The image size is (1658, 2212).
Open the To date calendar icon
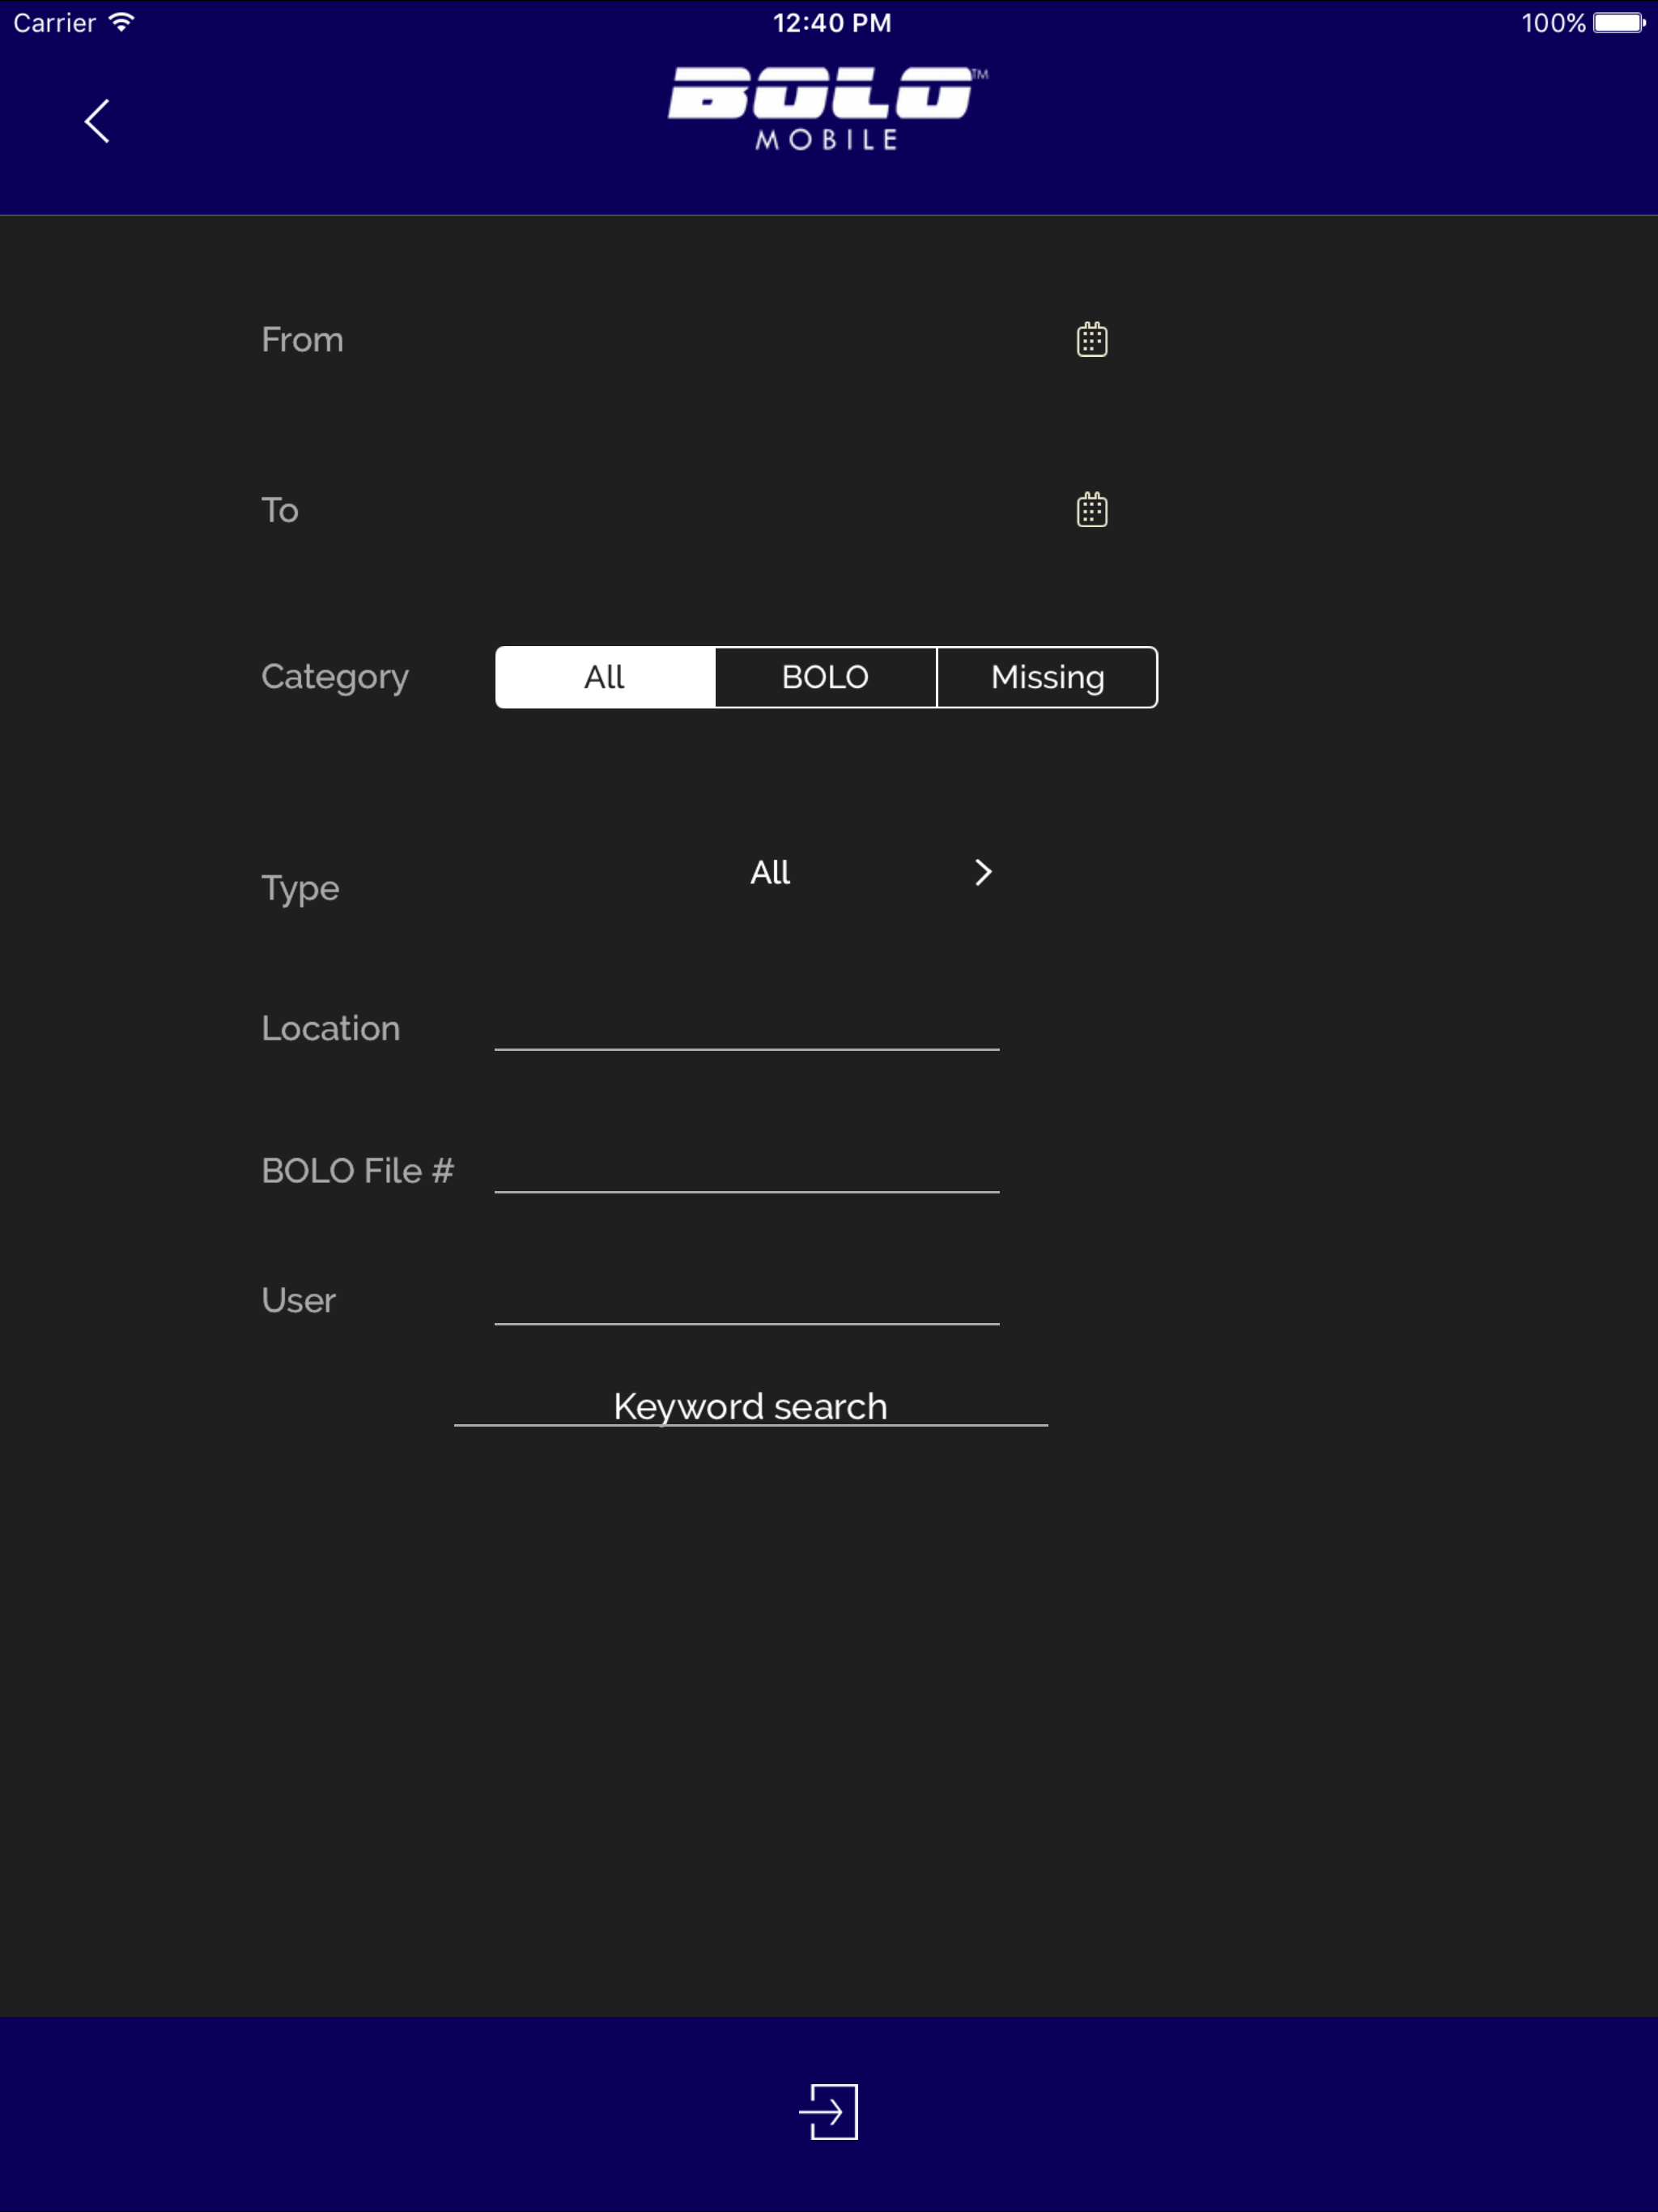(x=1091, y=510)
